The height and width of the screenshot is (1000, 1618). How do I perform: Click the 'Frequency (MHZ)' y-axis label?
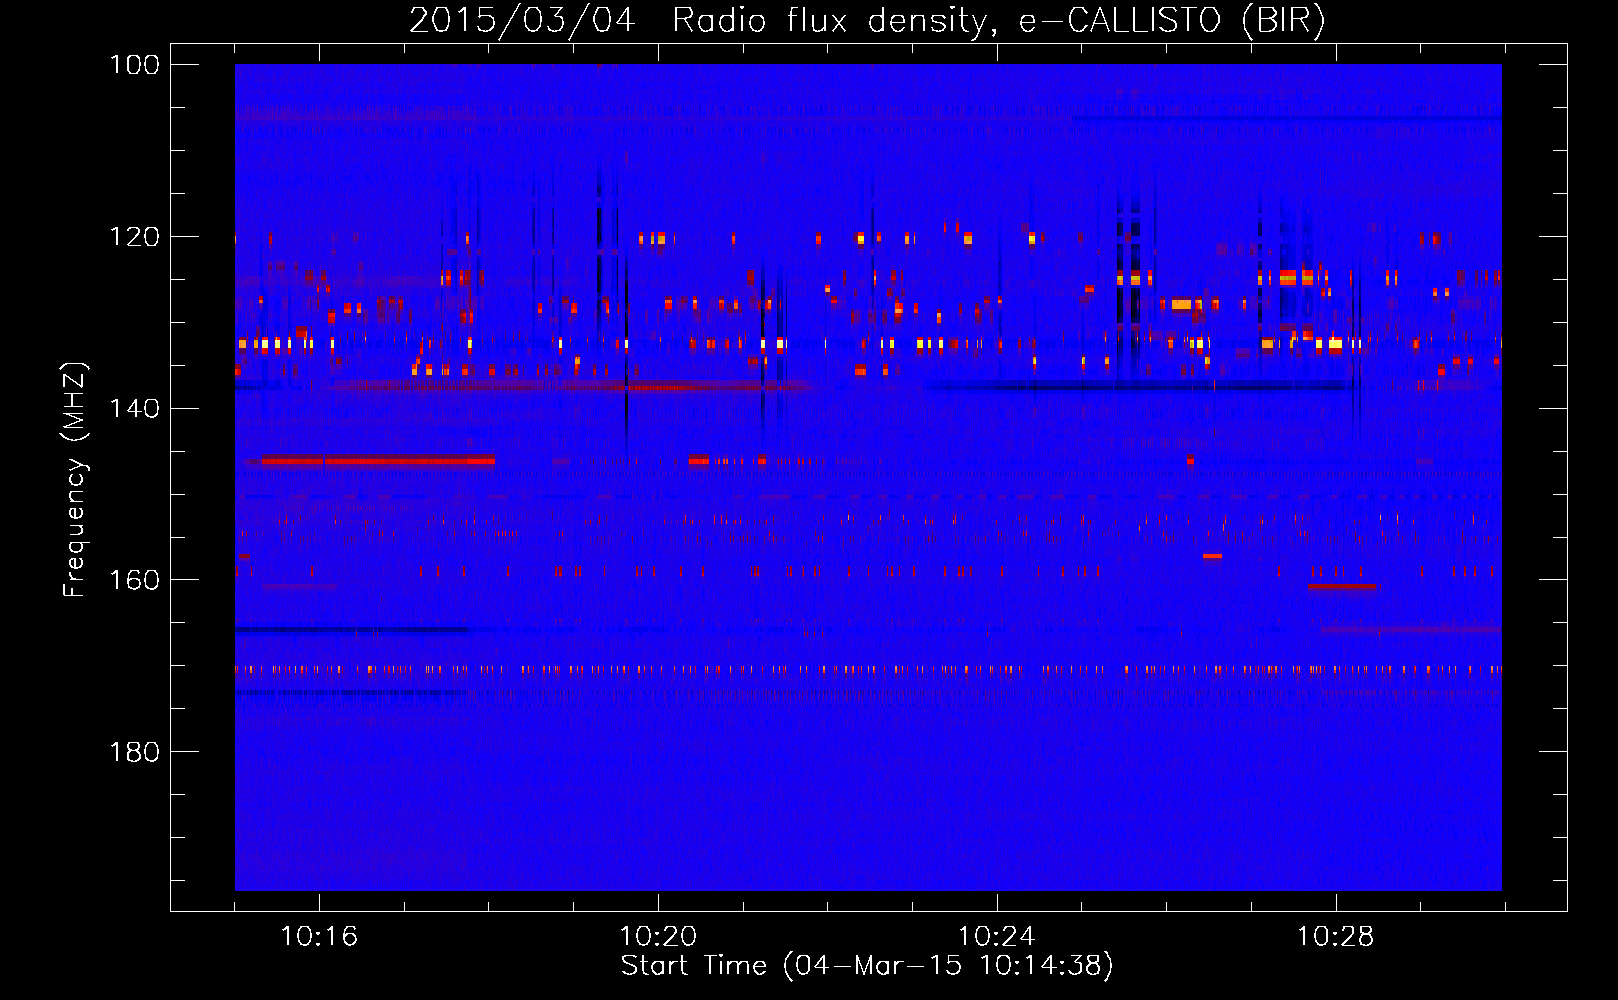tap(75, 480)
